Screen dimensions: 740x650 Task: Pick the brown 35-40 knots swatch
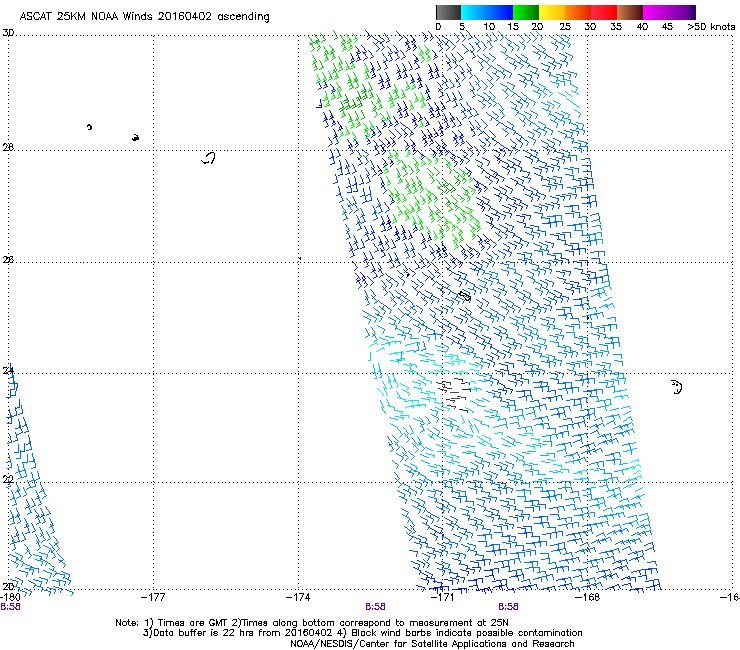tap(630, 12)
